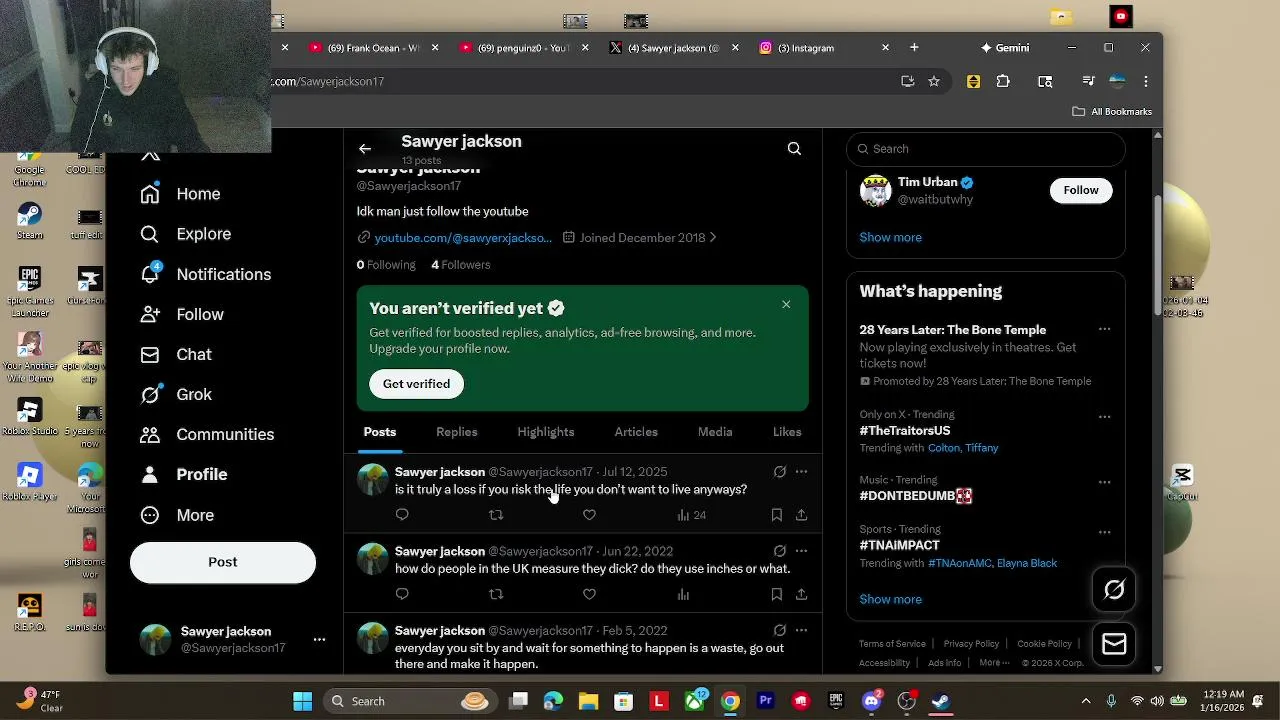Open the floating messages envelope button
Viewport: 1280px width, 720px height.
(x=1114, y=645)
